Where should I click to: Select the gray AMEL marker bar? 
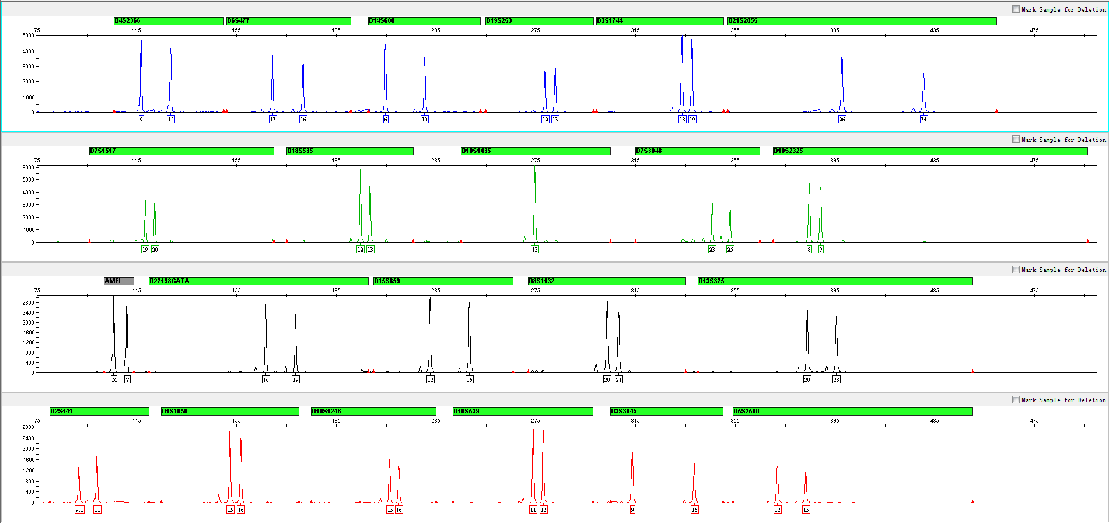(119, 281)
